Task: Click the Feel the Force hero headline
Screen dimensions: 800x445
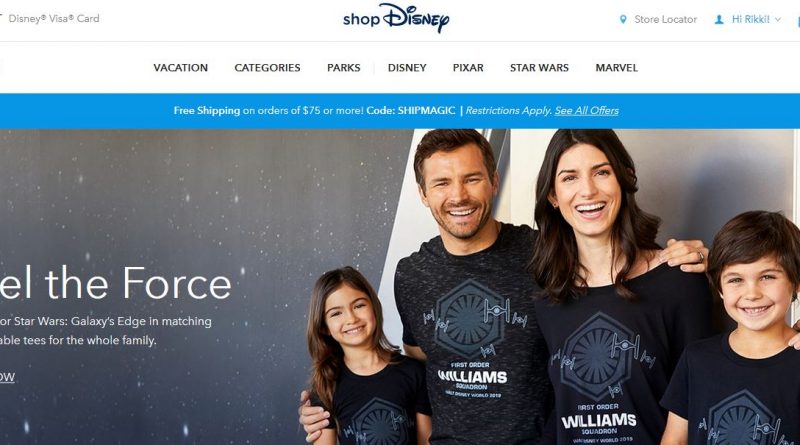Action: click(x=116, y=283)
